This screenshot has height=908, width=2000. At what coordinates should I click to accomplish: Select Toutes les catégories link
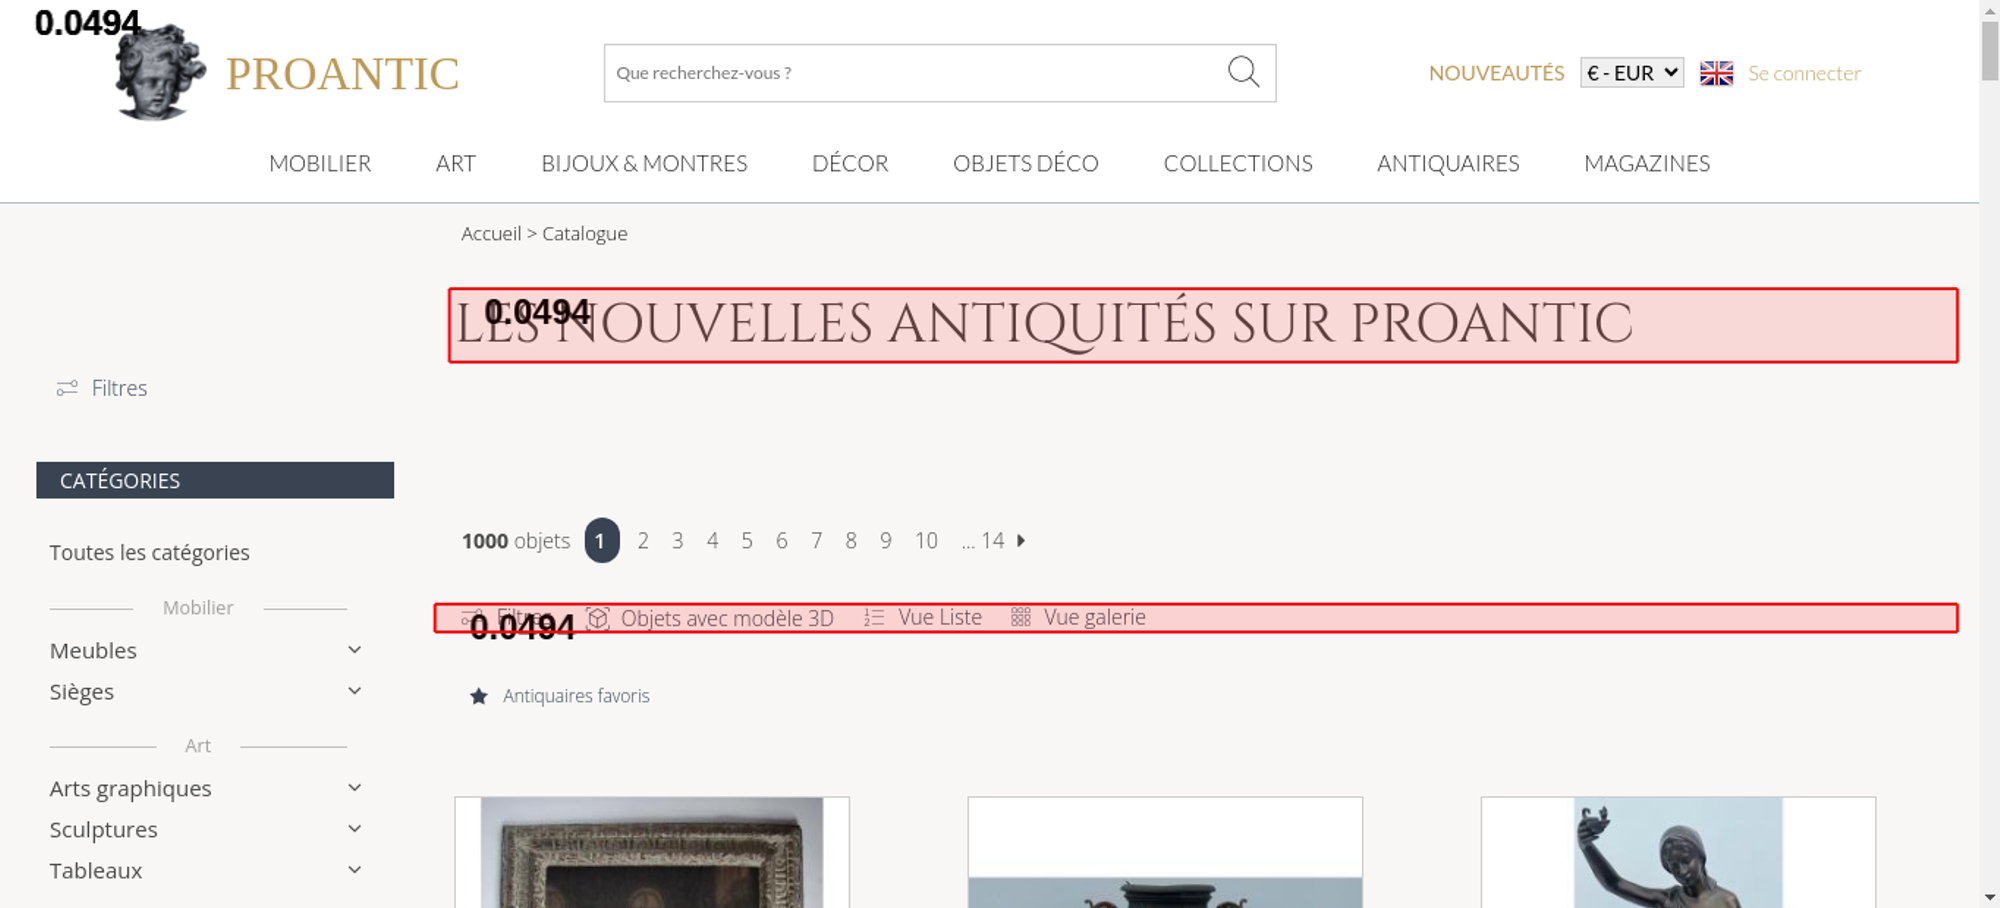[150, 553]
